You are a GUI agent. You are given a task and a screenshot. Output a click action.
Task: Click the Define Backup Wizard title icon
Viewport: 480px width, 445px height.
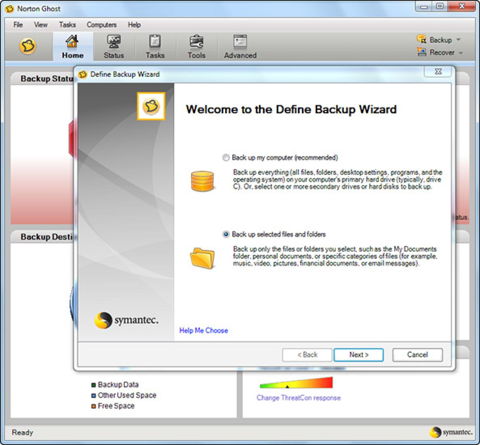click(83, 74)
